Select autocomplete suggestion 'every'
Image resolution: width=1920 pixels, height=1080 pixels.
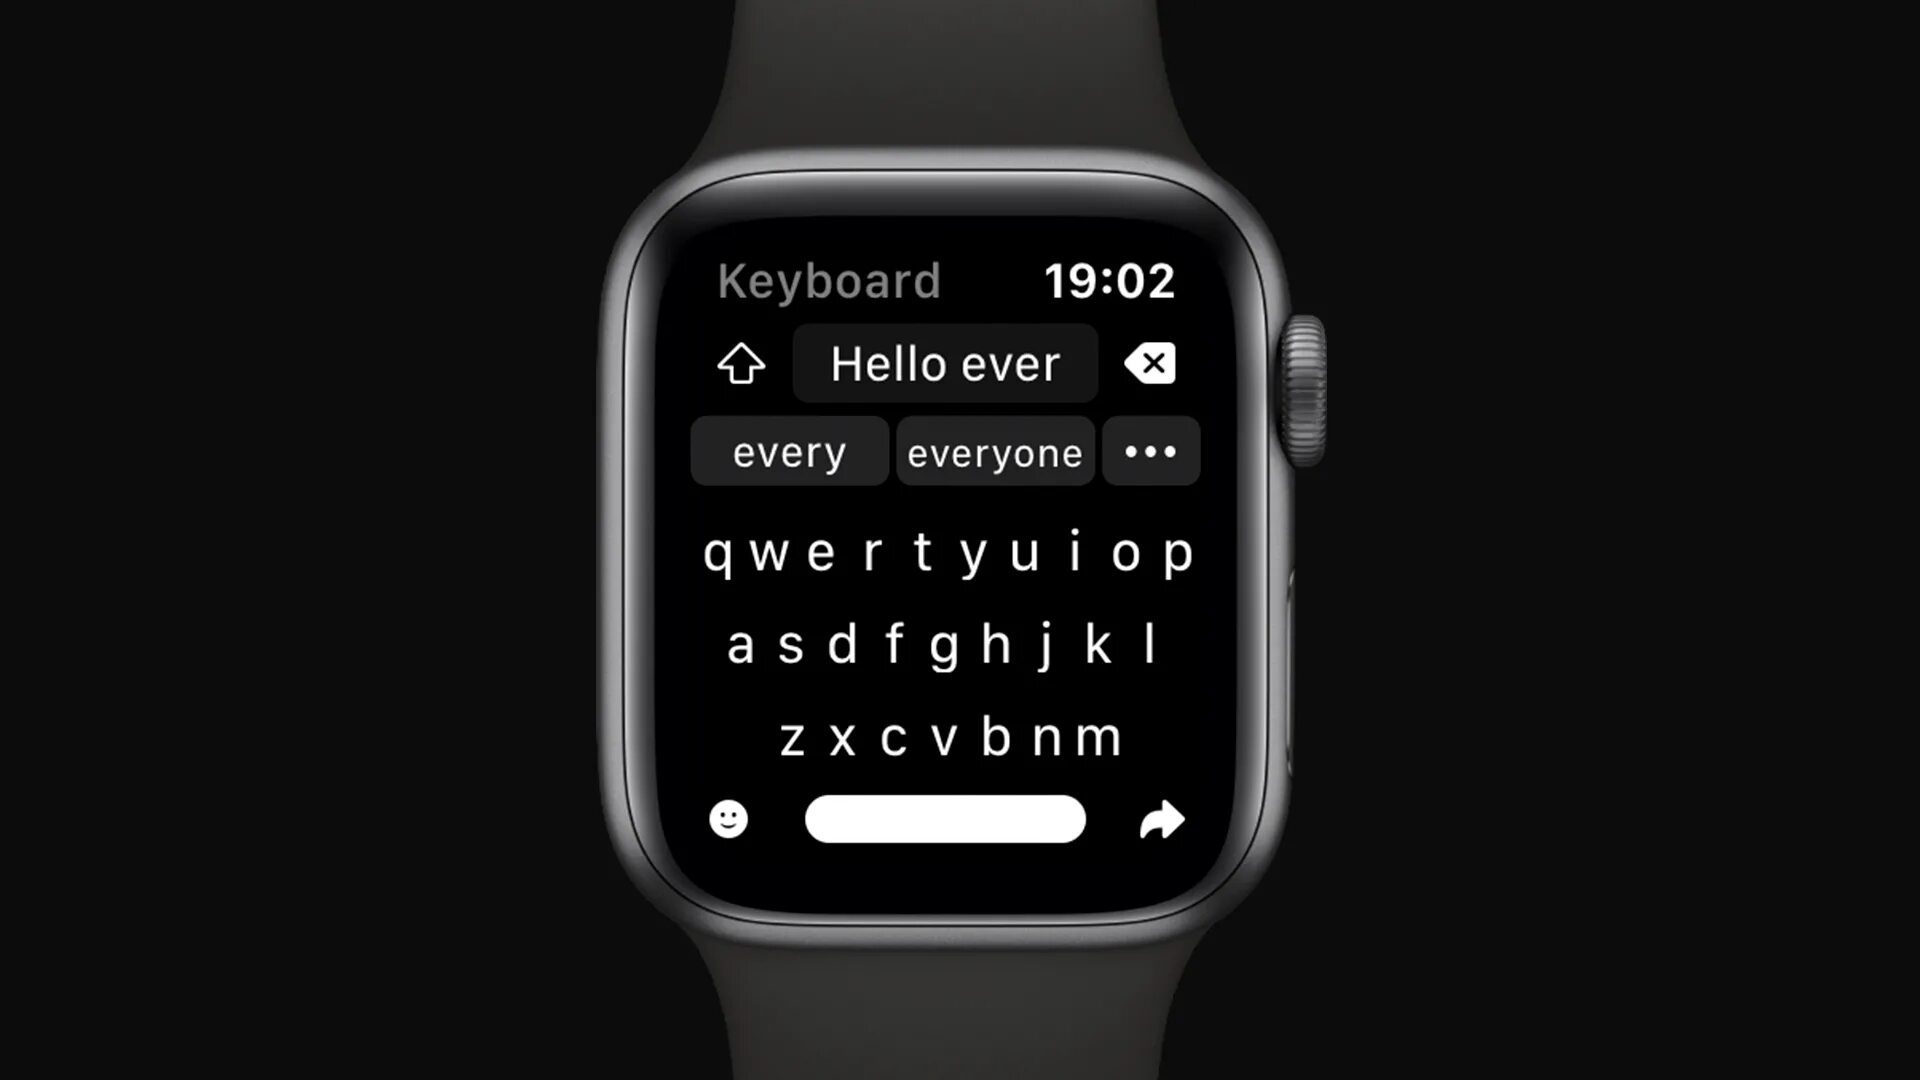(x=787, y=452)
